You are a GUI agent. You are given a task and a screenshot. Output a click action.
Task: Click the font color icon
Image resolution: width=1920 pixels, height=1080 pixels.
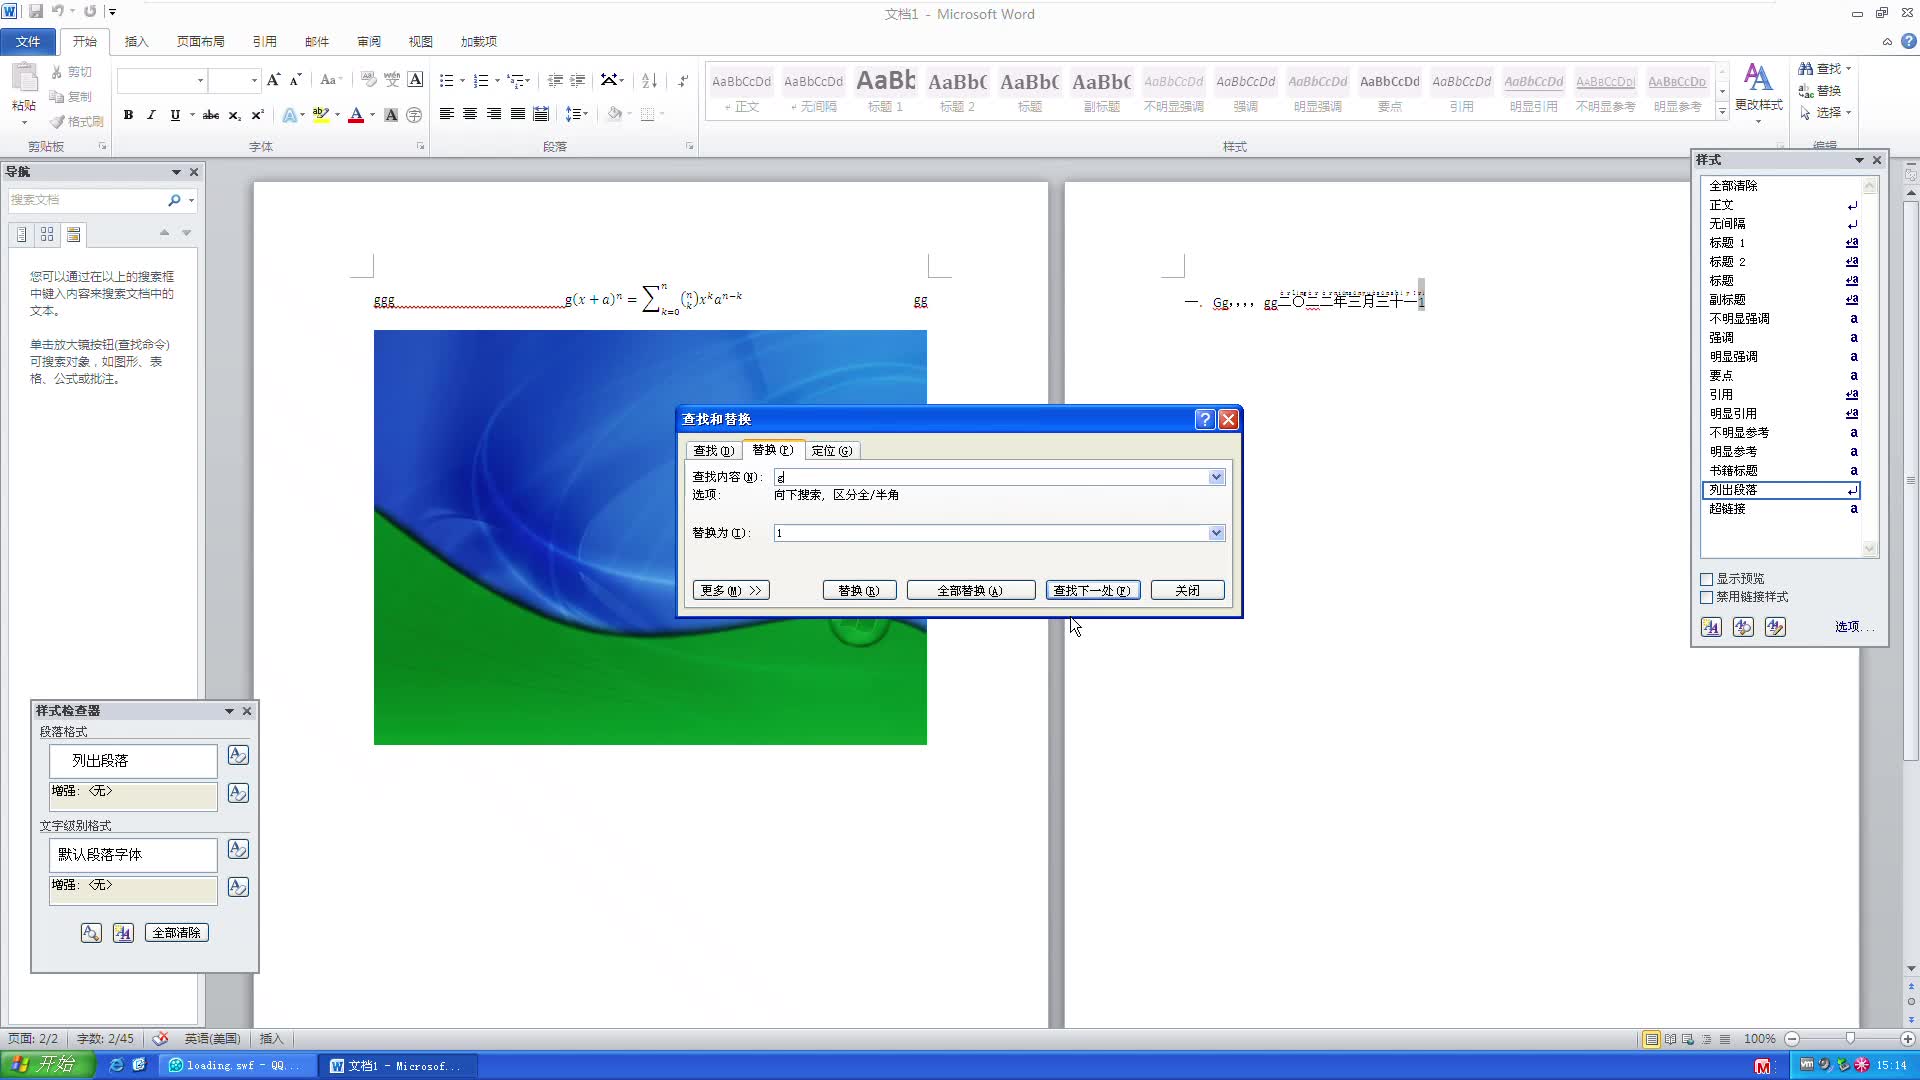click(x=356, y=115)
